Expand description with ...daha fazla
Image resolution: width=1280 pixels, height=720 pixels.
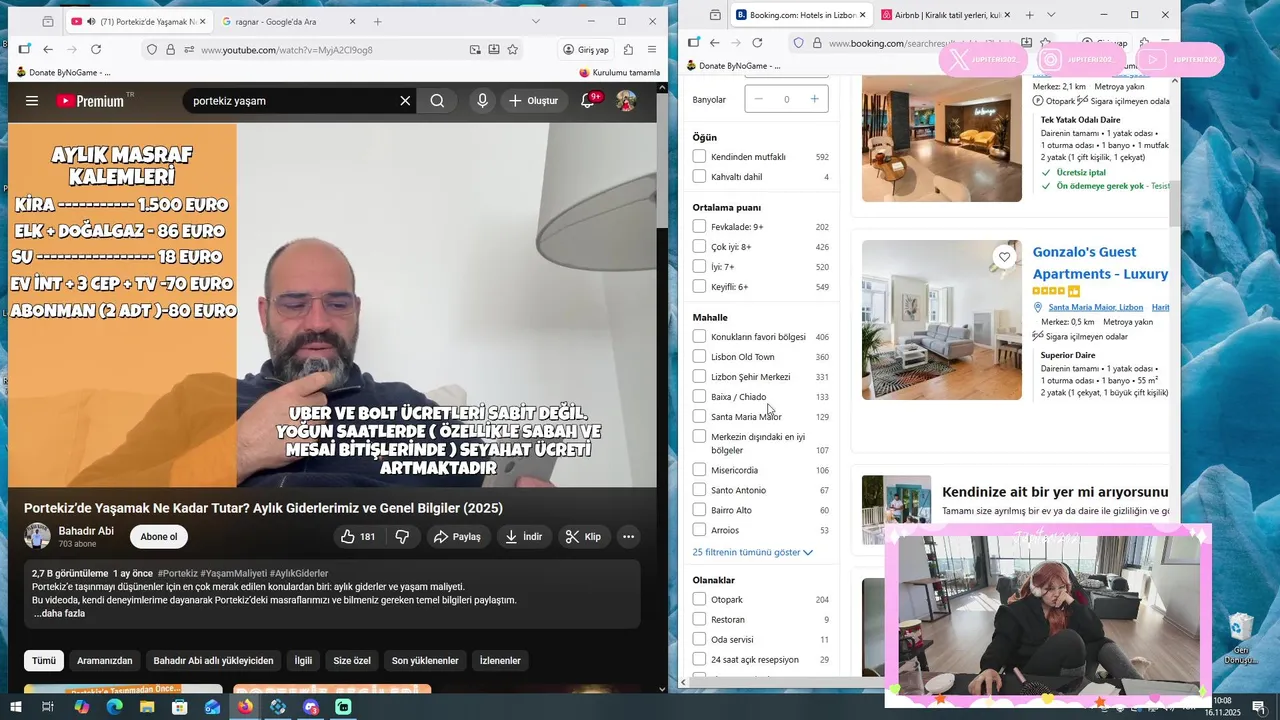(x=59, y=614)
